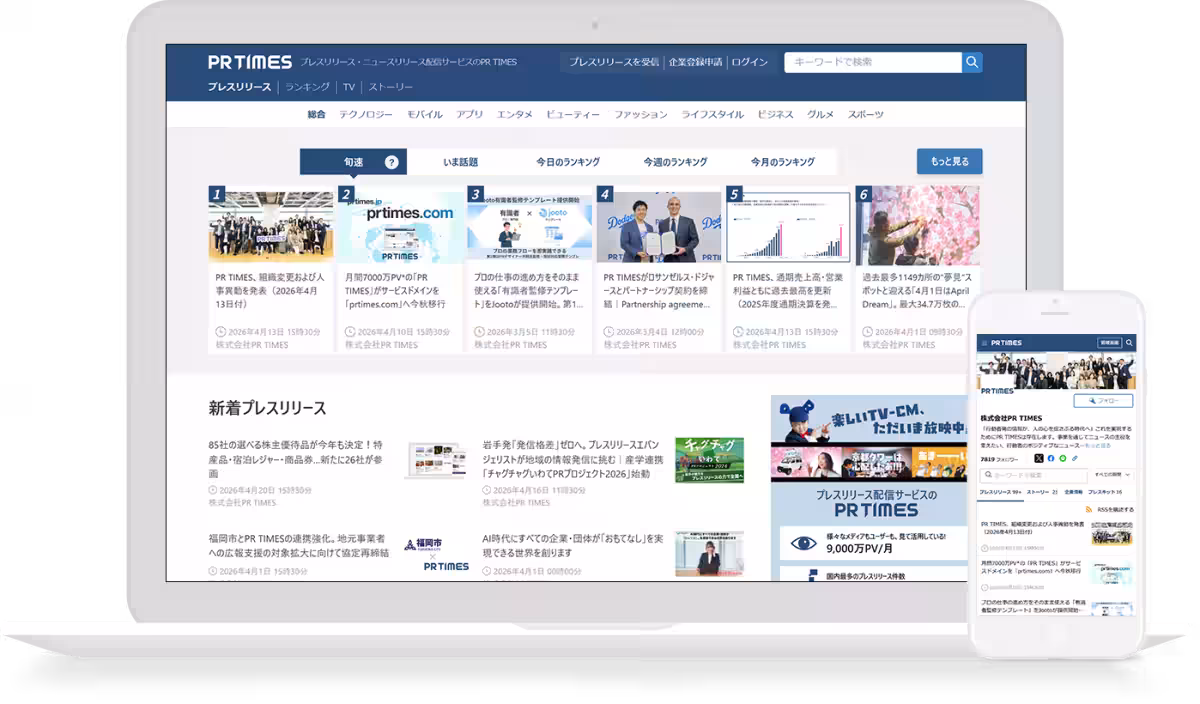
Task: Click 企業登録申請 link in header
Action: pyautogui.click(x=695, y=62)
